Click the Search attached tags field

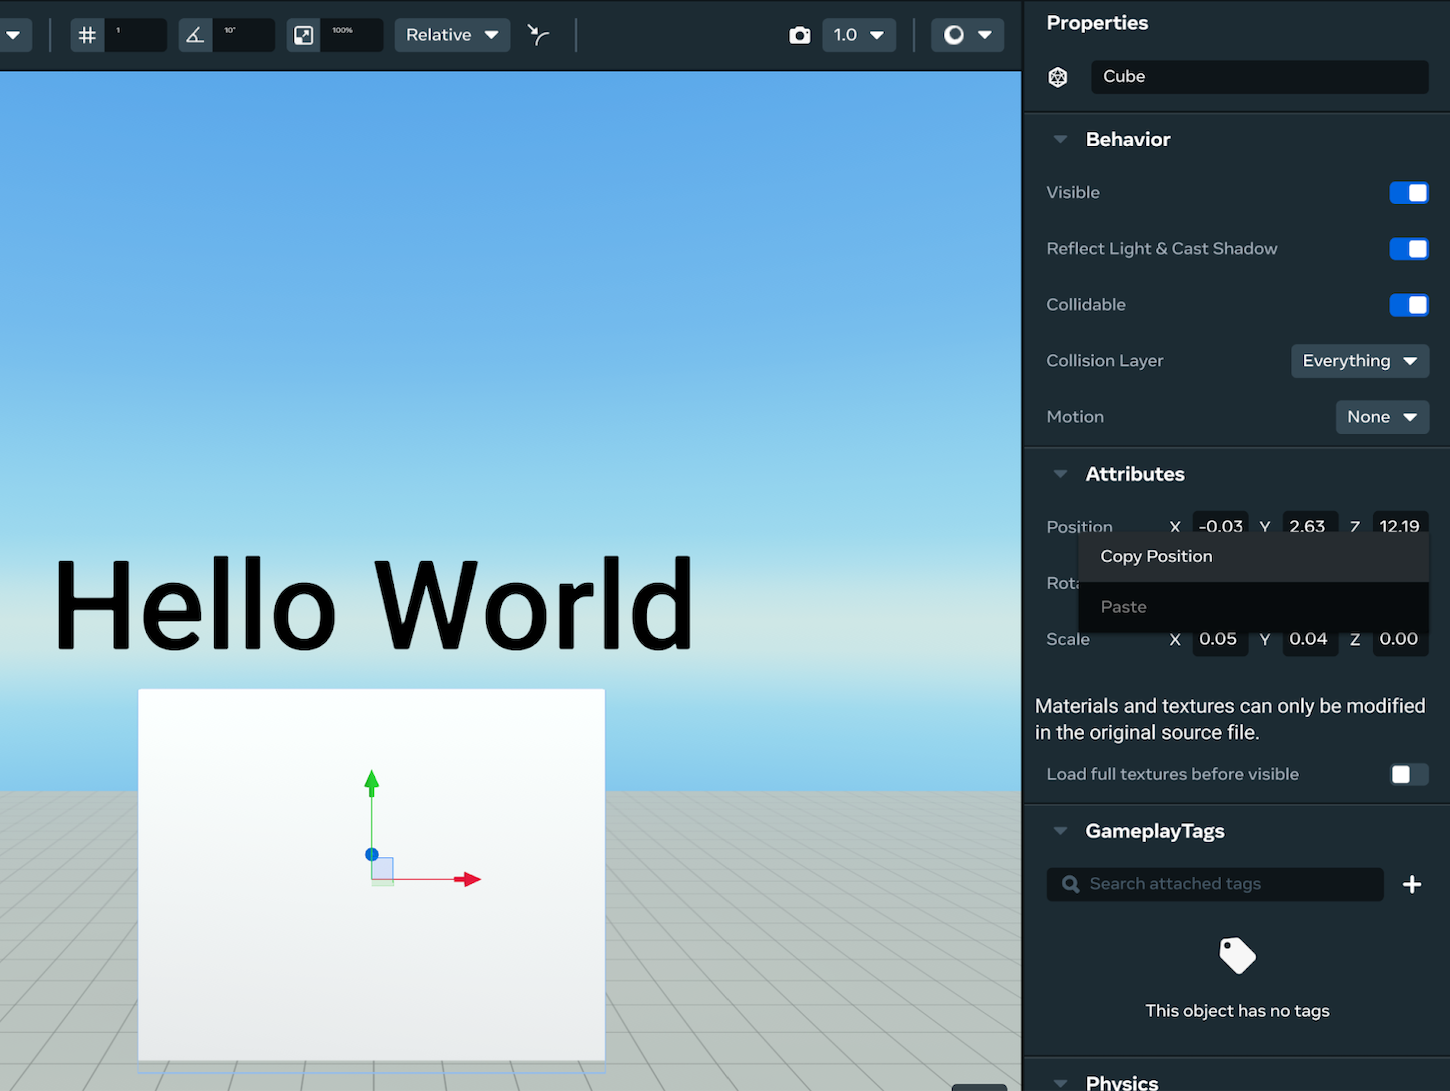coord(1215,884)
